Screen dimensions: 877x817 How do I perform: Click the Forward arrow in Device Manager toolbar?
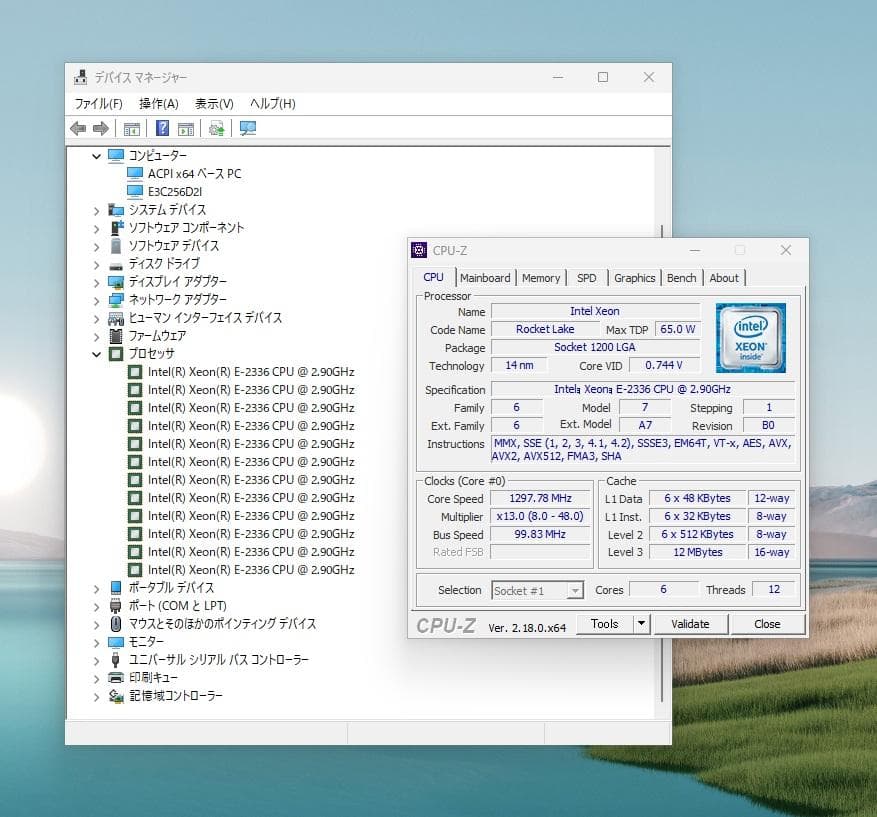click(x=101, y=129)
